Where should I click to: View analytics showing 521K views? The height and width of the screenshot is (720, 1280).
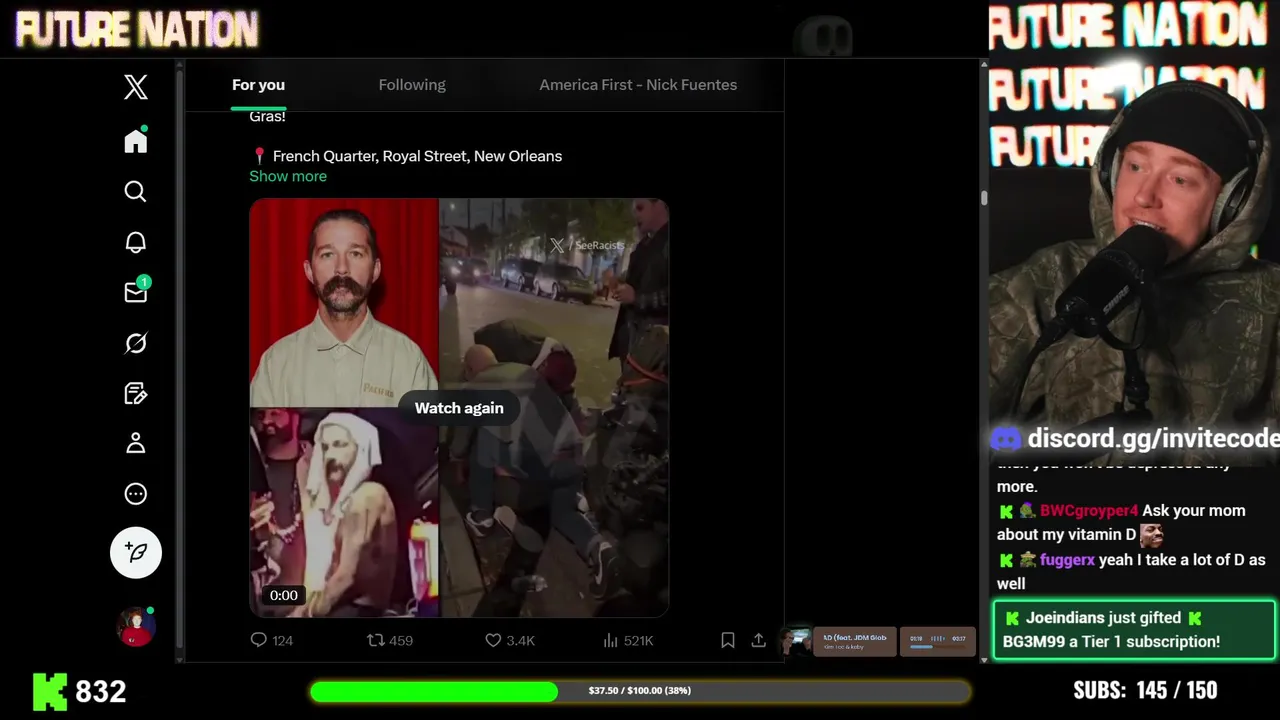[x=628, y=640]
